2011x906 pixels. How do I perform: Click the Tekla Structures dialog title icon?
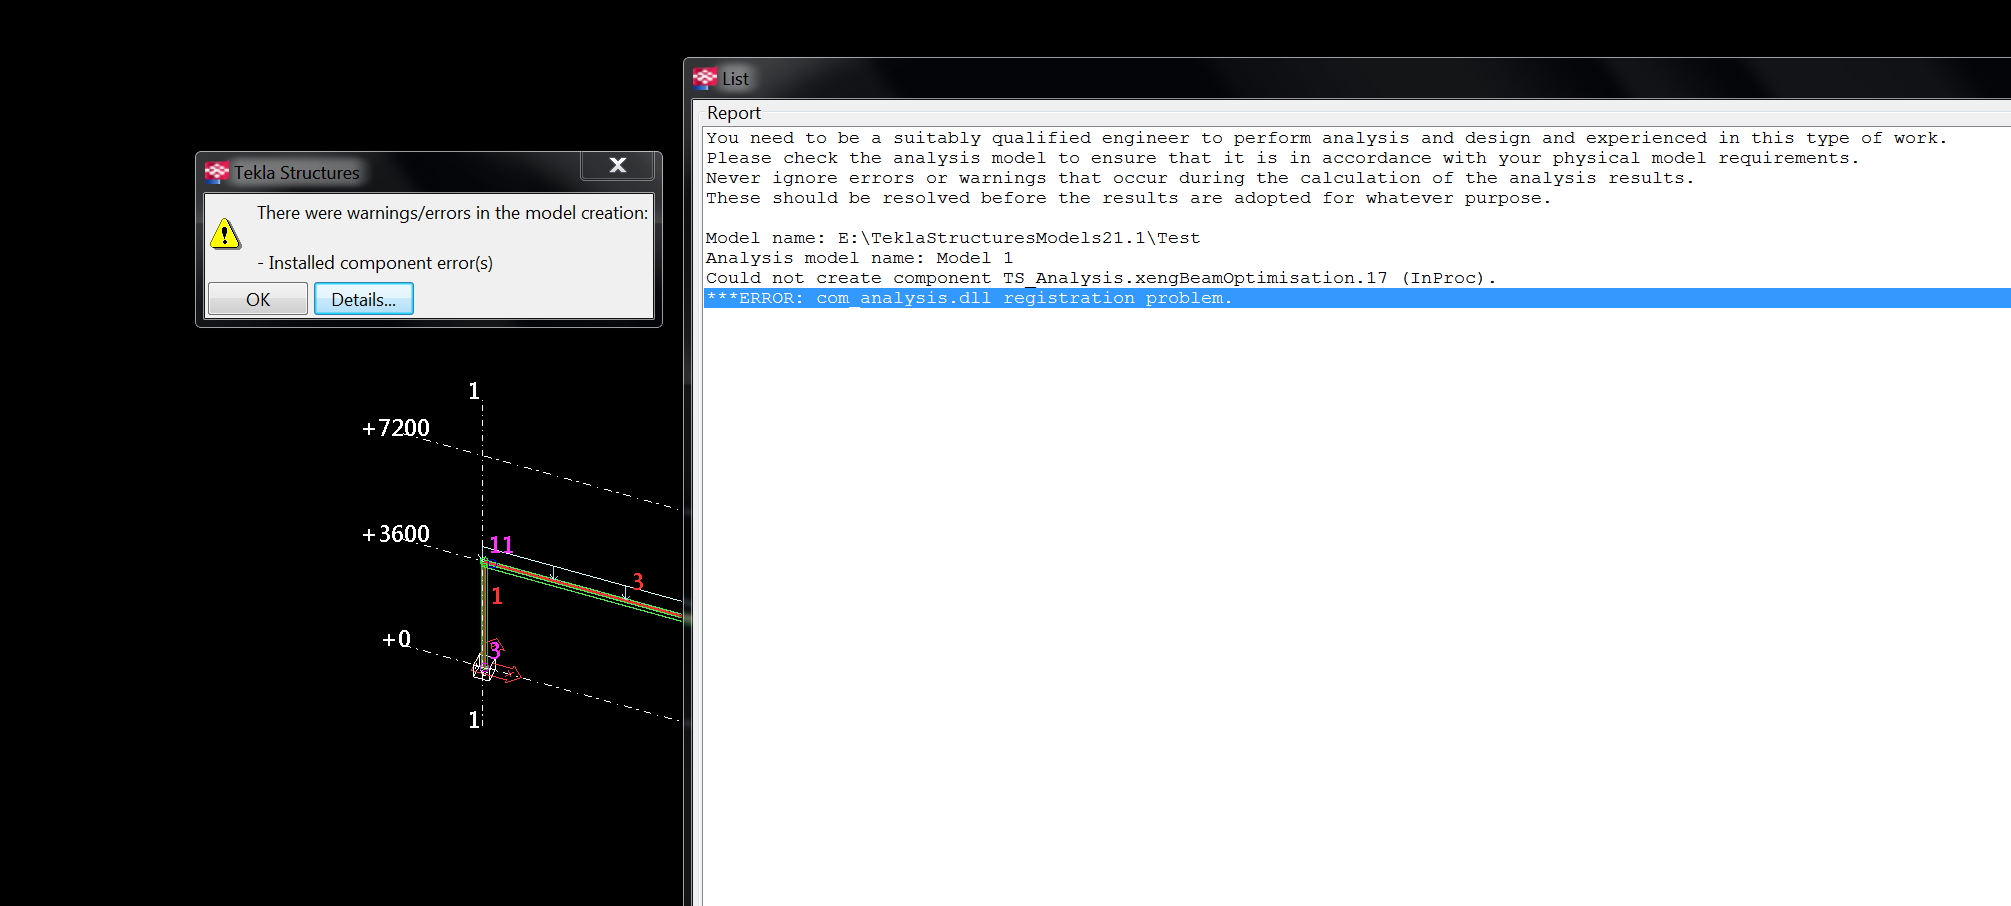216,172
